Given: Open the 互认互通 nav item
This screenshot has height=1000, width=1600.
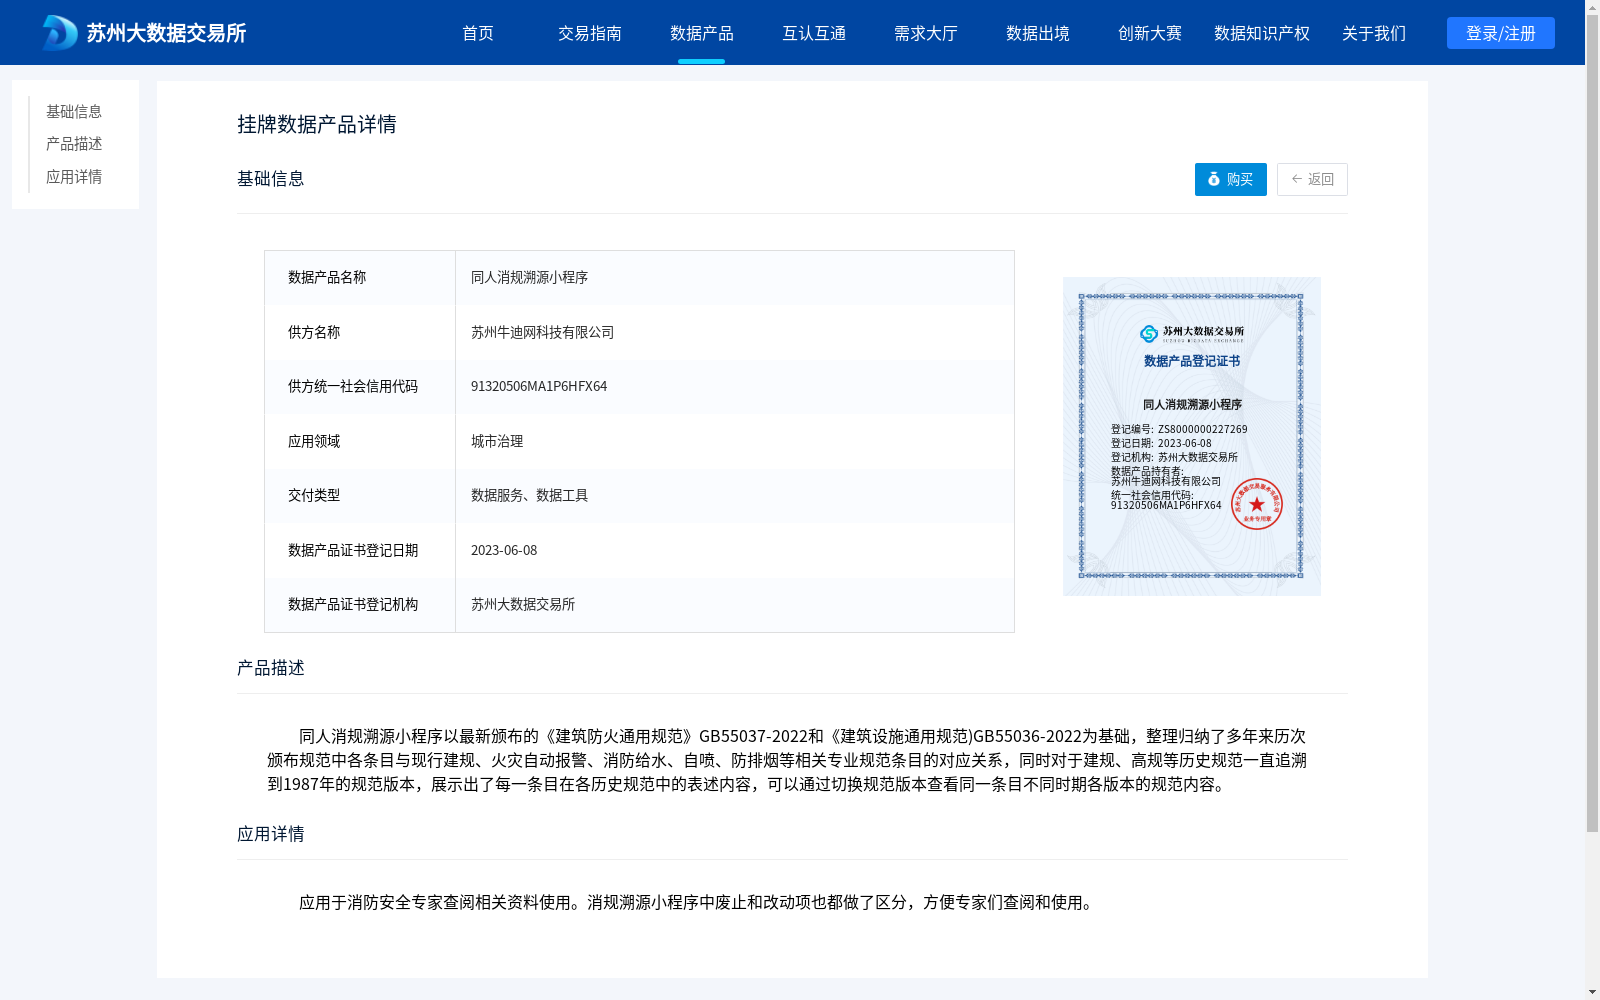Looking at the screenshot, I should (814, 33).
